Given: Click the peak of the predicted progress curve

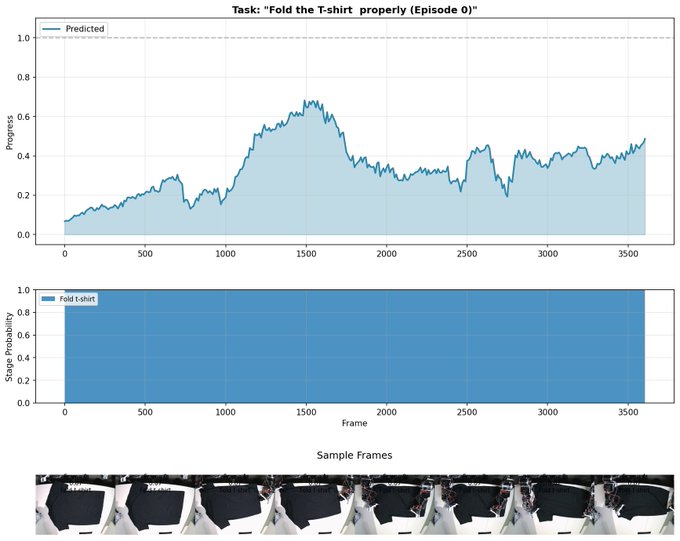Looking at the screenshot, I should point(308,101).
